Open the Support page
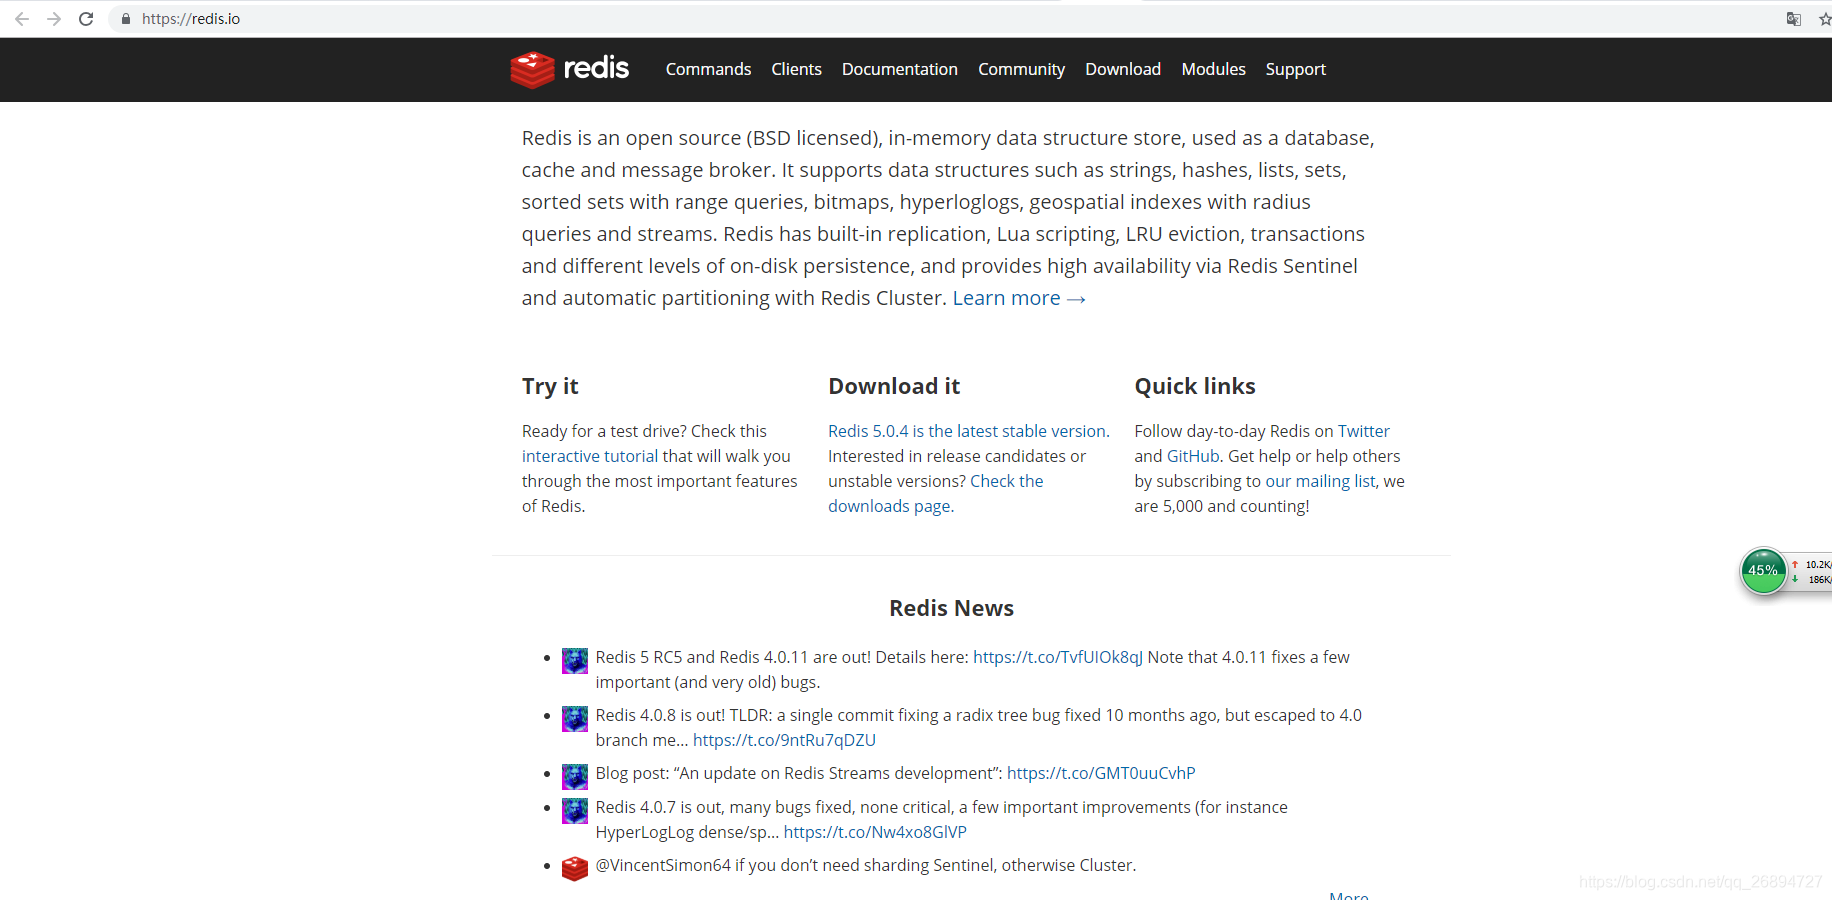This screenshot has width=1832, height=900. (x=1295, y=69)
